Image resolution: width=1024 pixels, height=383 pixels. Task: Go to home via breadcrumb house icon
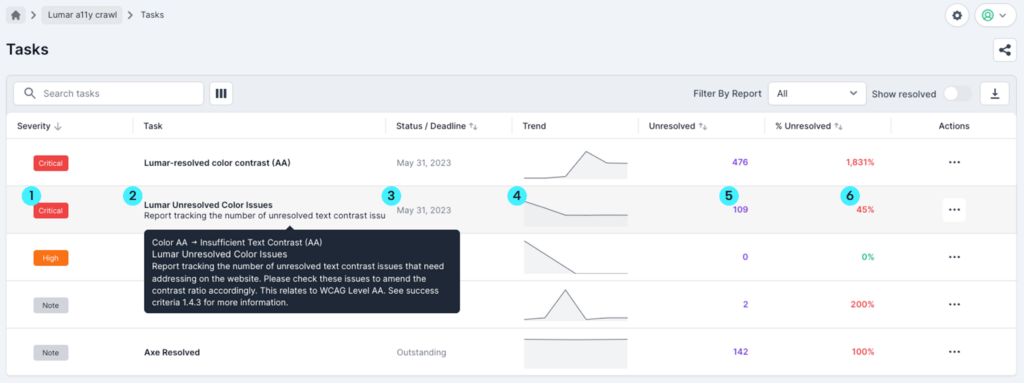pyautogui.click(x=16, y=15)
